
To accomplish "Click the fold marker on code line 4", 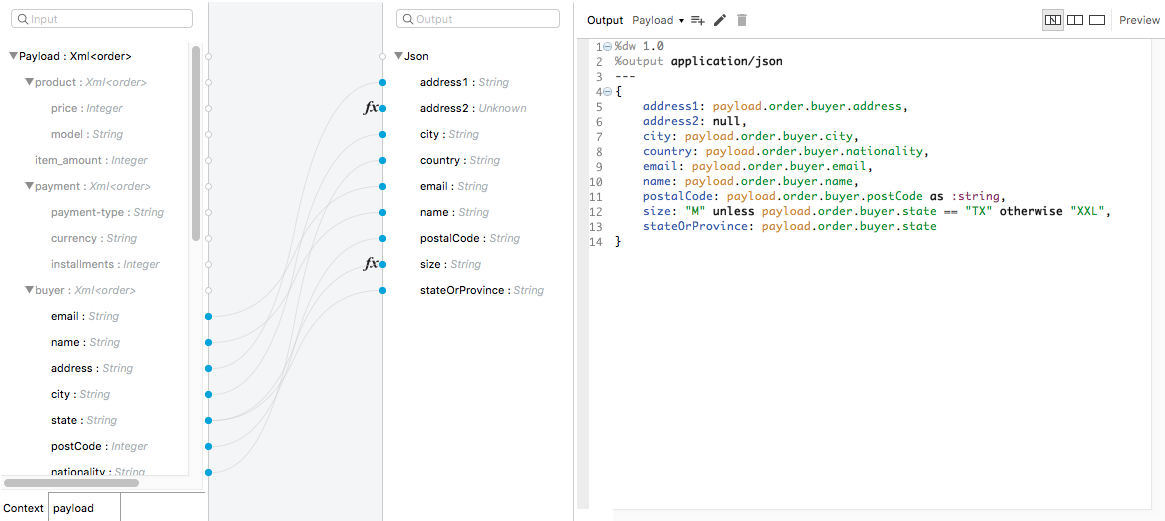I will (x=608, y=92).
